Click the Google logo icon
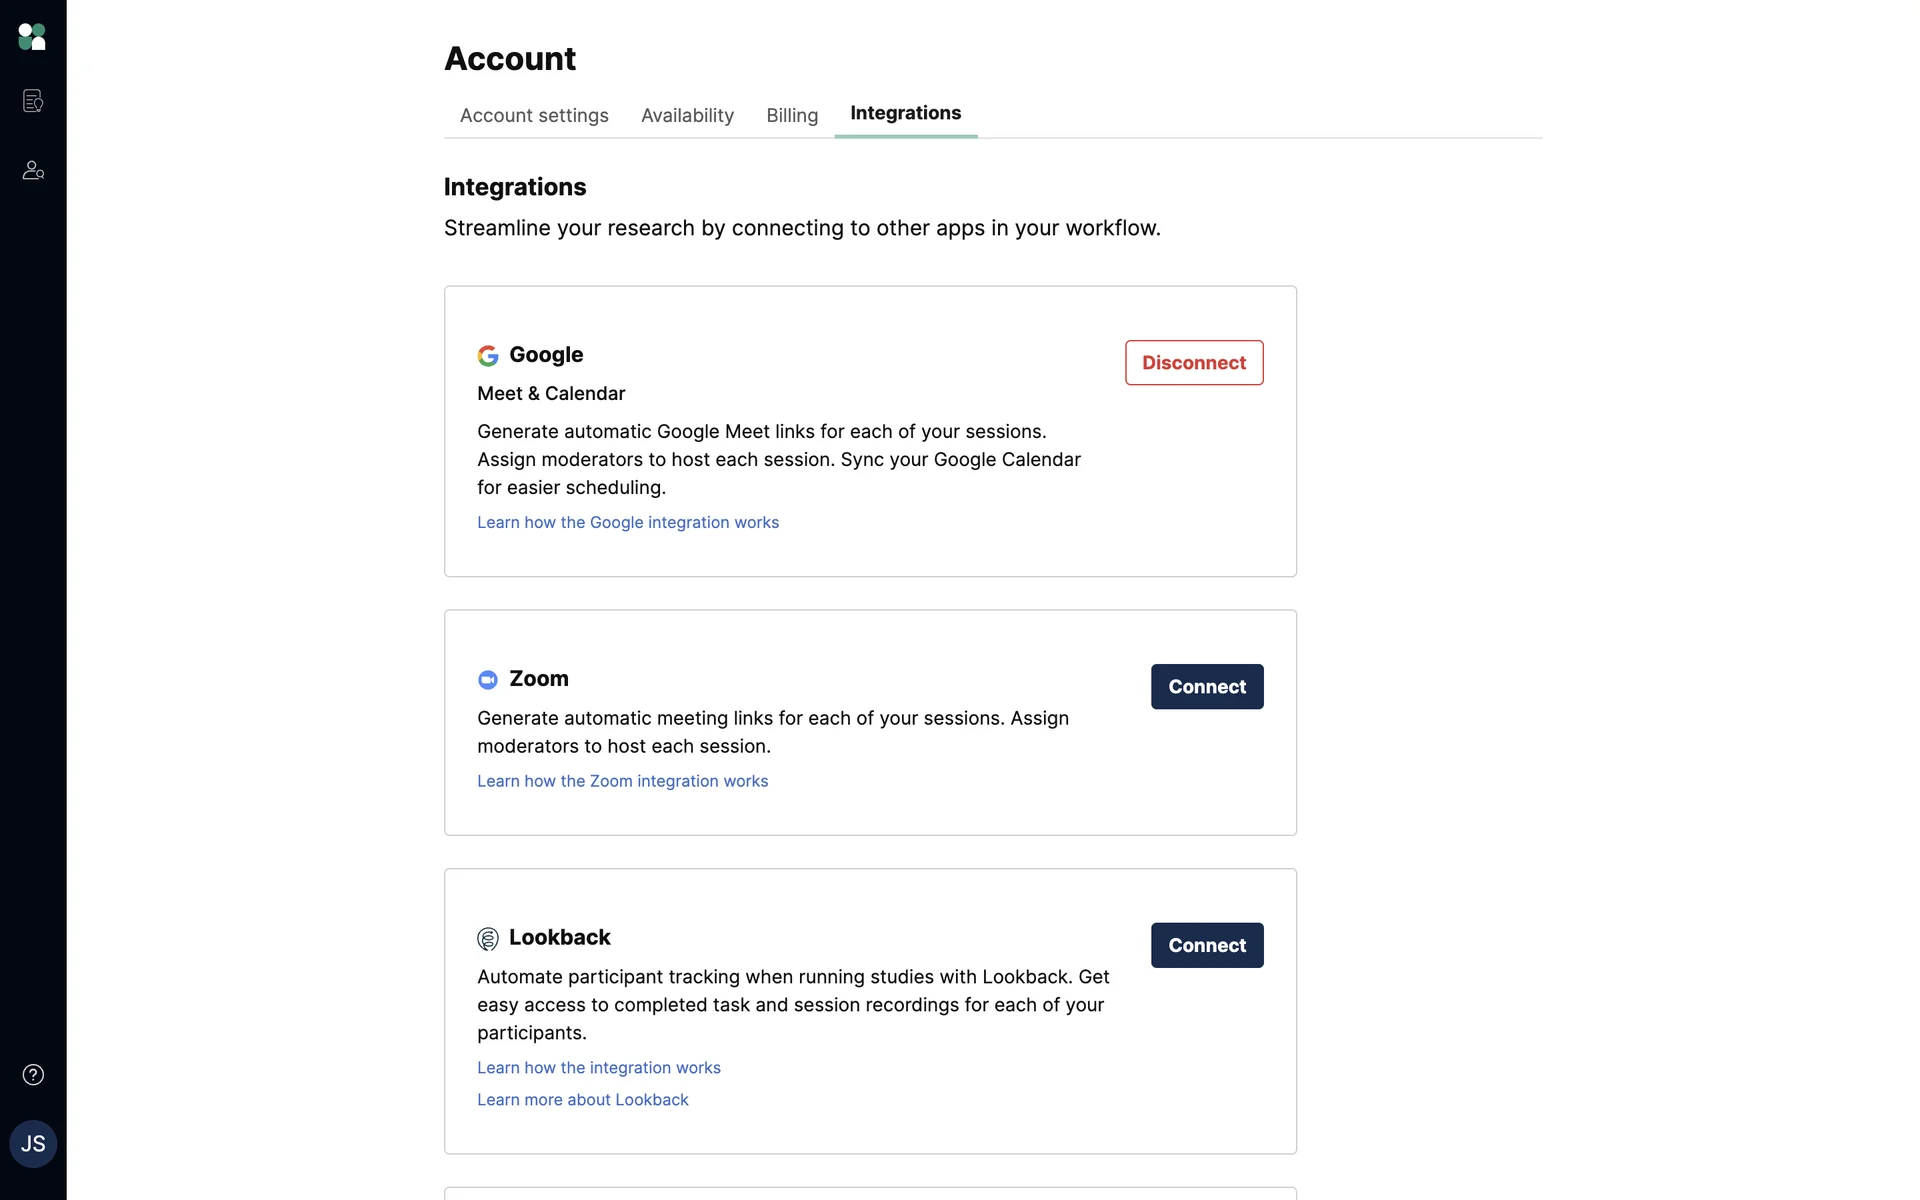Viewport: 1920px width, 1200px height. pyautogui.click(x=488, y=356)
